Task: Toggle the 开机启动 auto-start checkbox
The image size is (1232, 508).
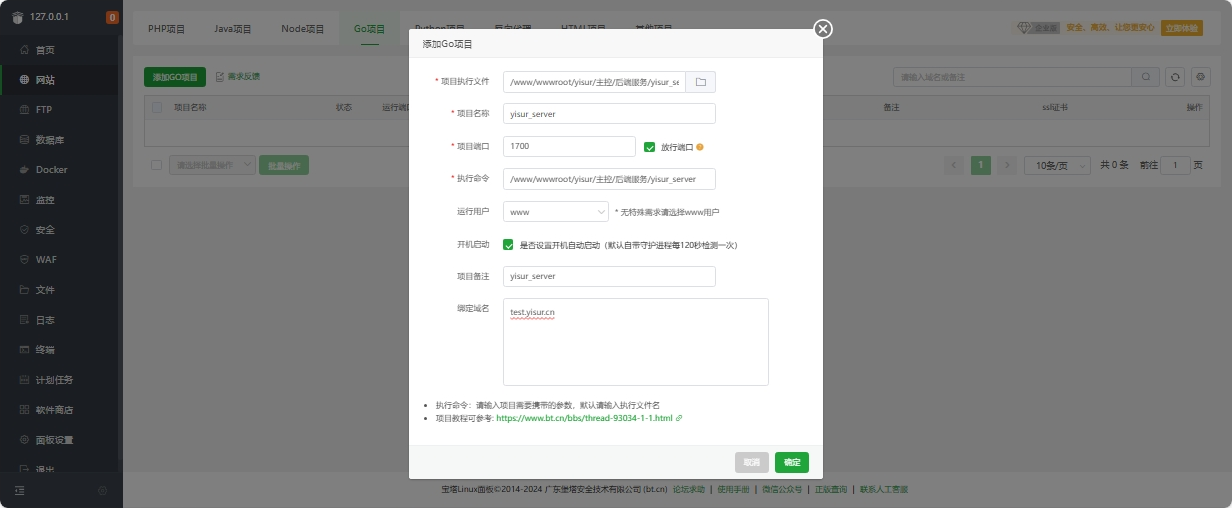Action: click(509, 244)
